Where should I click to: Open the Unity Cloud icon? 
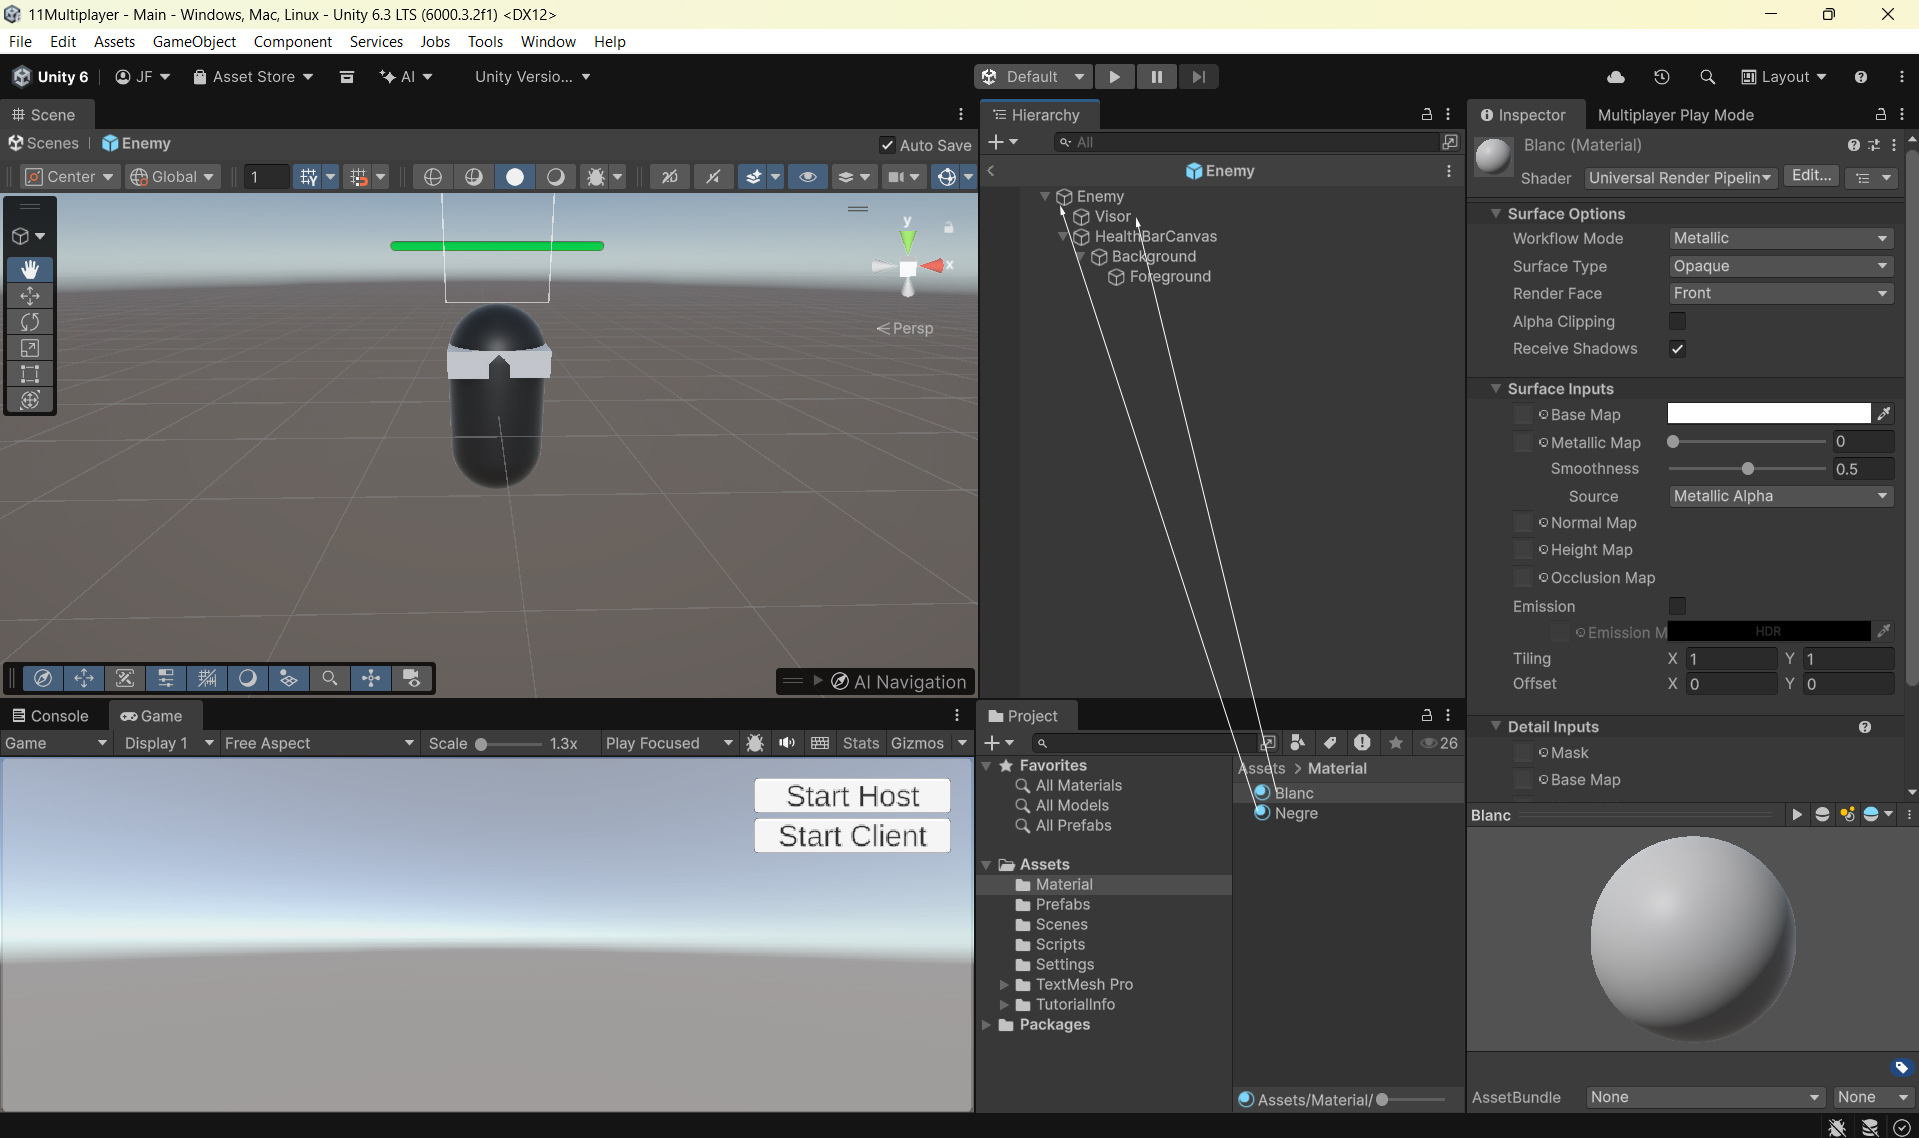tap(1615, 77)
